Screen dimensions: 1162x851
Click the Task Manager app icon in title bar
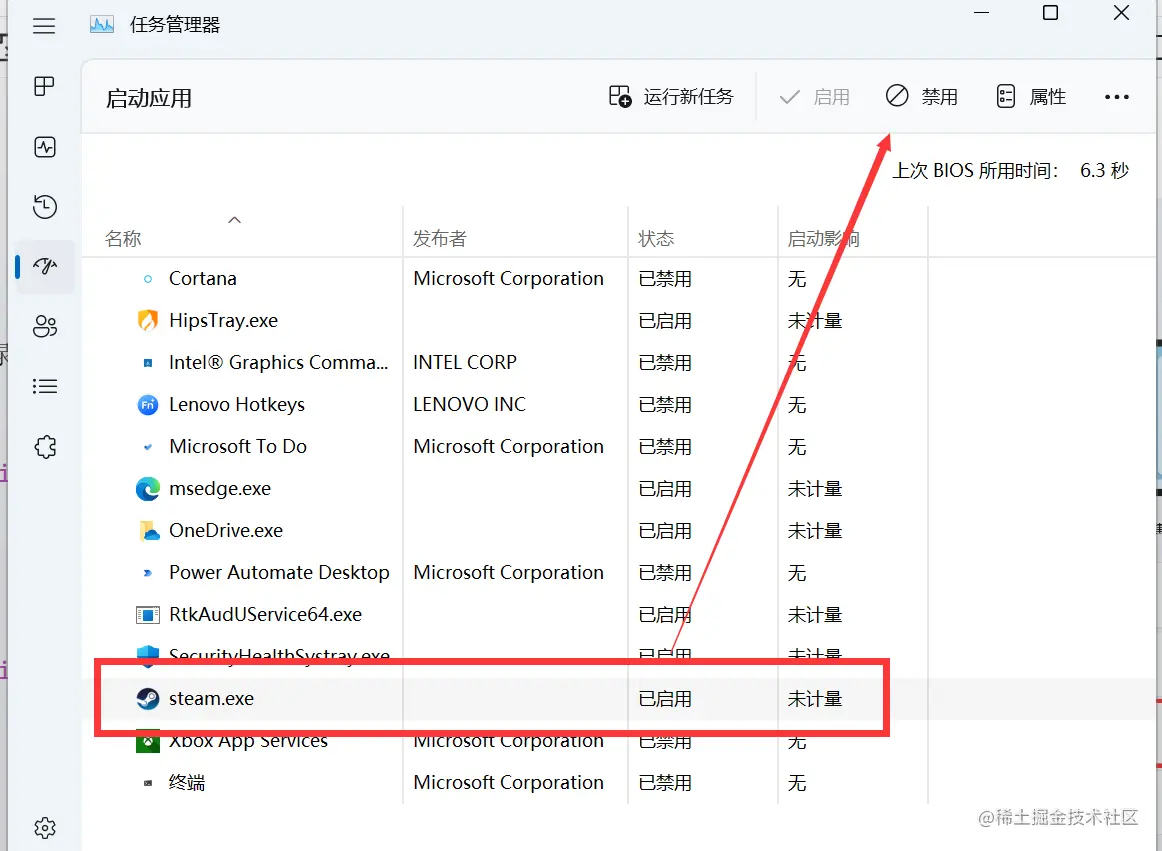[x=102, y=24]
